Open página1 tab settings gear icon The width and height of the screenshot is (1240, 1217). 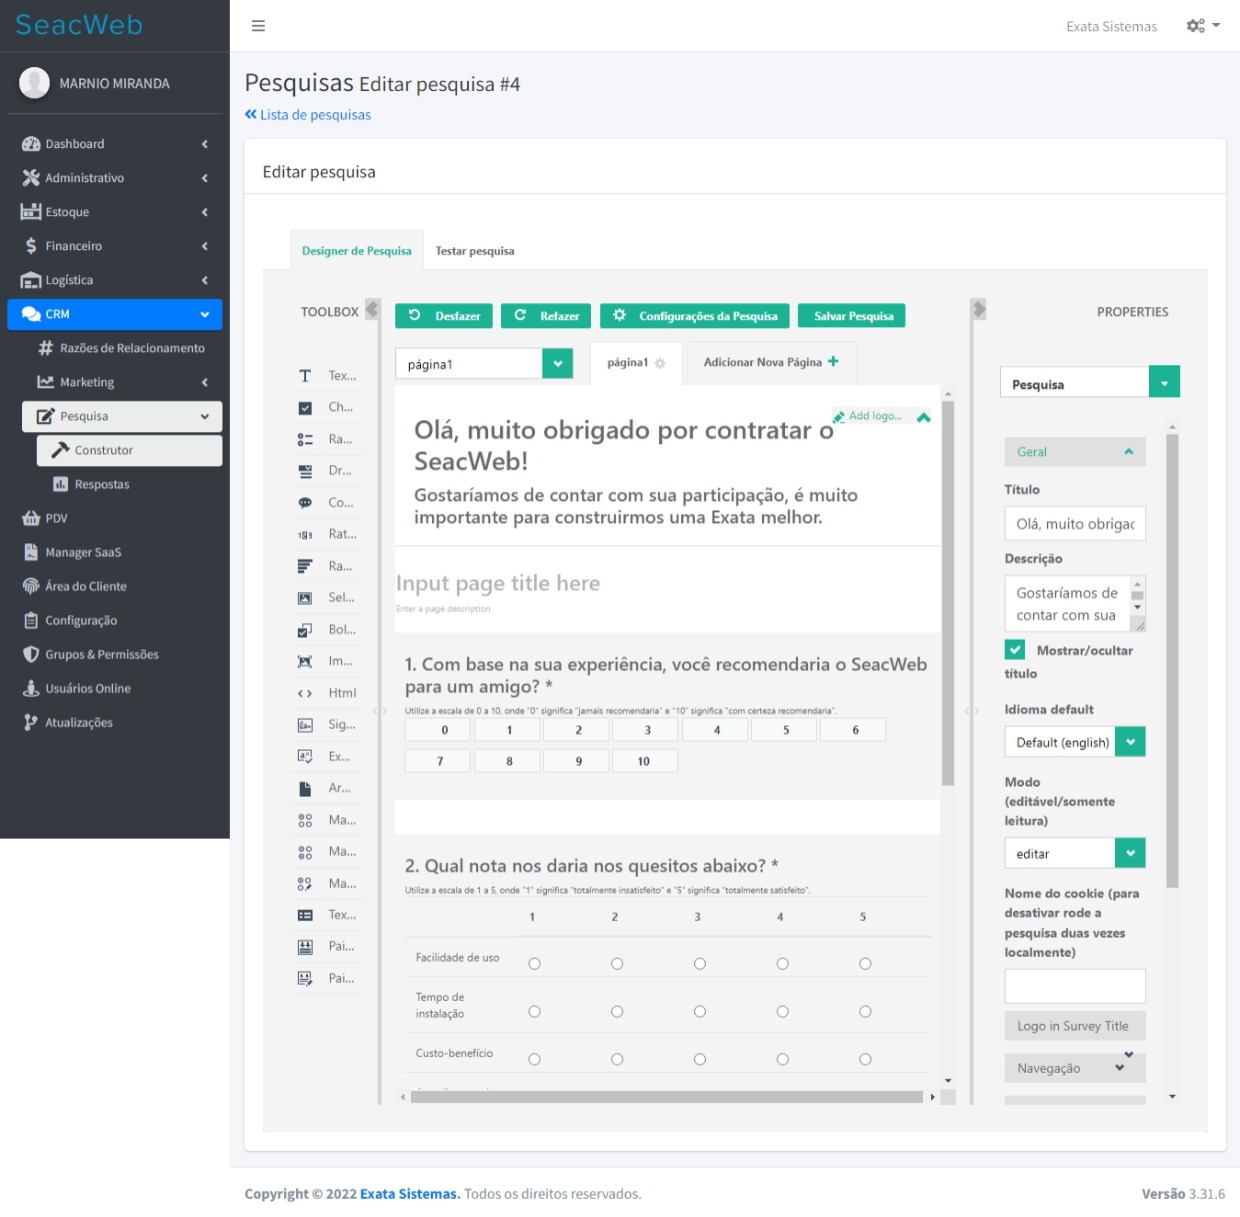[x=660, y=363]
